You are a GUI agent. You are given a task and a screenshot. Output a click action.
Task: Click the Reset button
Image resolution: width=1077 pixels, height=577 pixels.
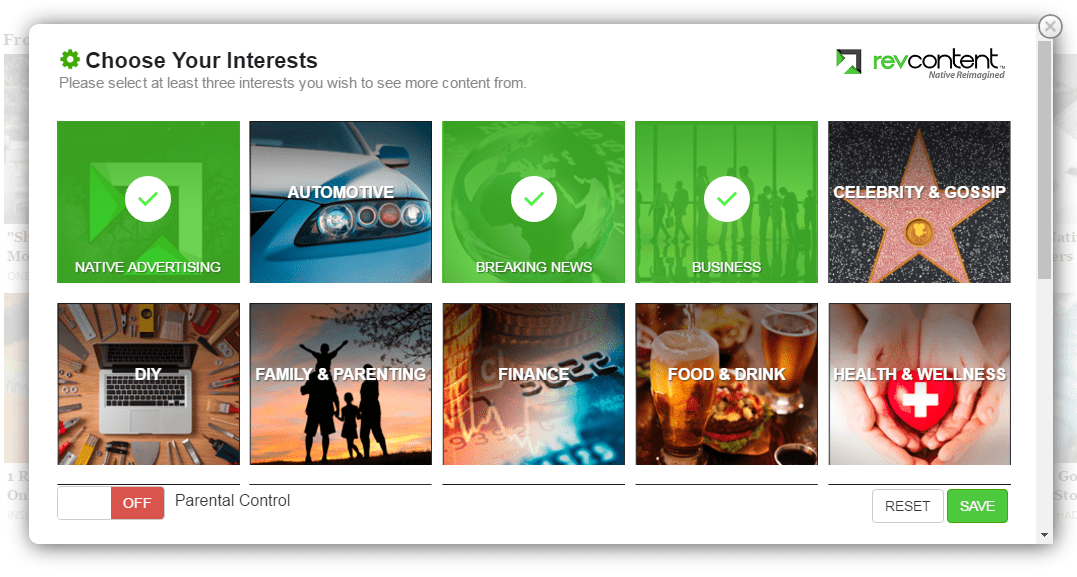coord(907,506)
